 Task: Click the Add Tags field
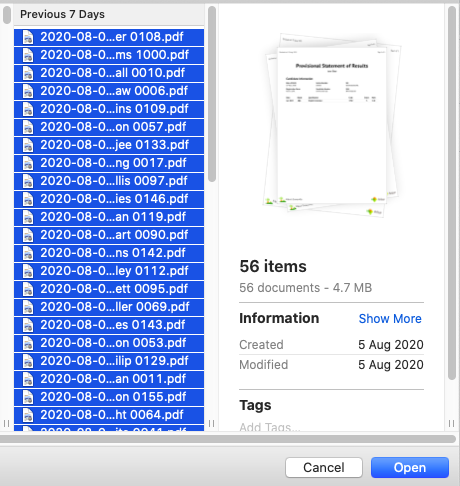point(270,427)
